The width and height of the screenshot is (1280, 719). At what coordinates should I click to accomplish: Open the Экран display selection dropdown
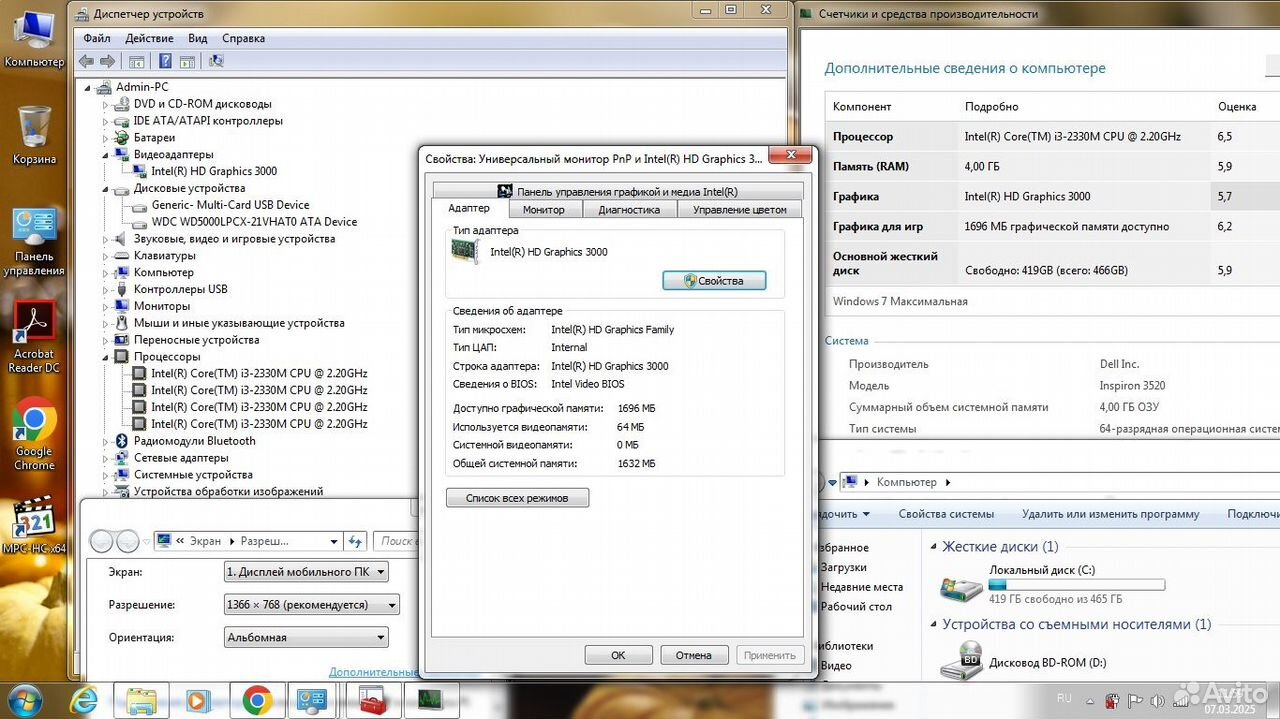306,572
